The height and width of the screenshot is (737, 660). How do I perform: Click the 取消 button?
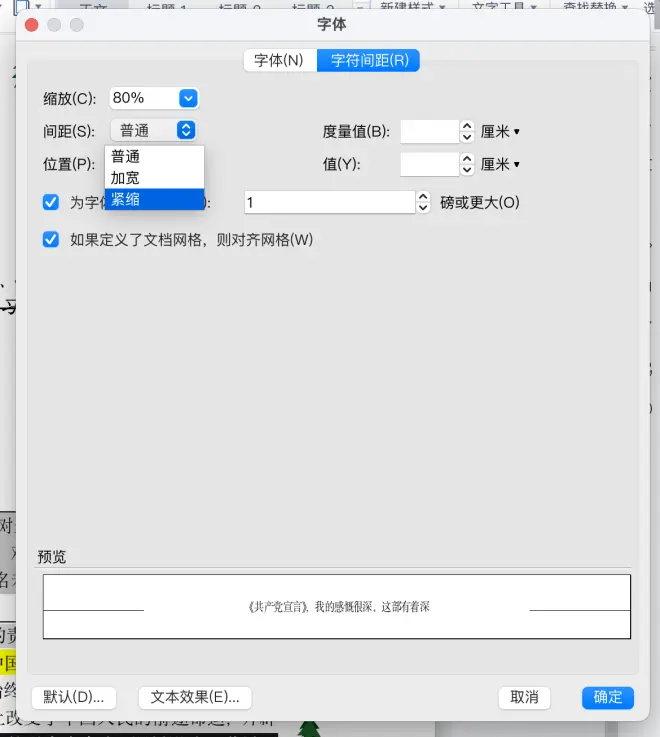[524, 697]
